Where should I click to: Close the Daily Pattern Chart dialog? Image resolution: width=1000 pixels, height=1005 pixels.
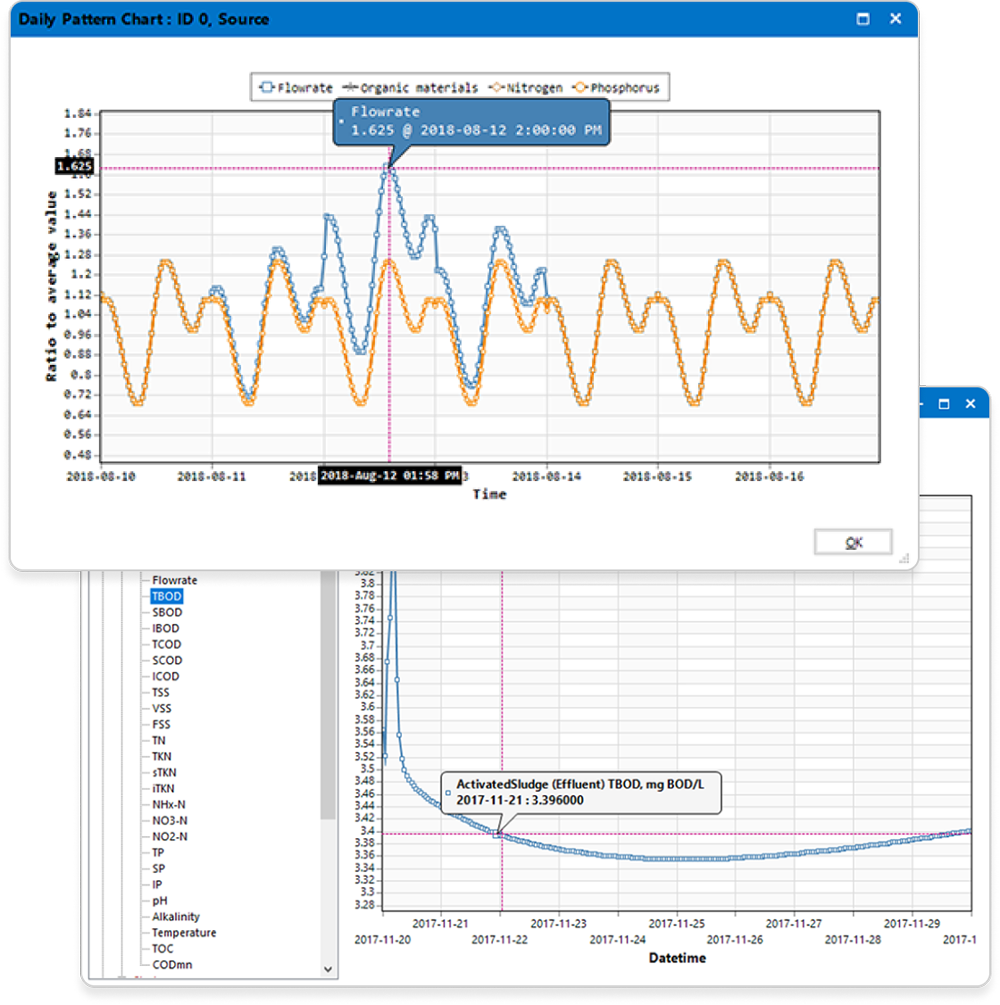point(896,18)
